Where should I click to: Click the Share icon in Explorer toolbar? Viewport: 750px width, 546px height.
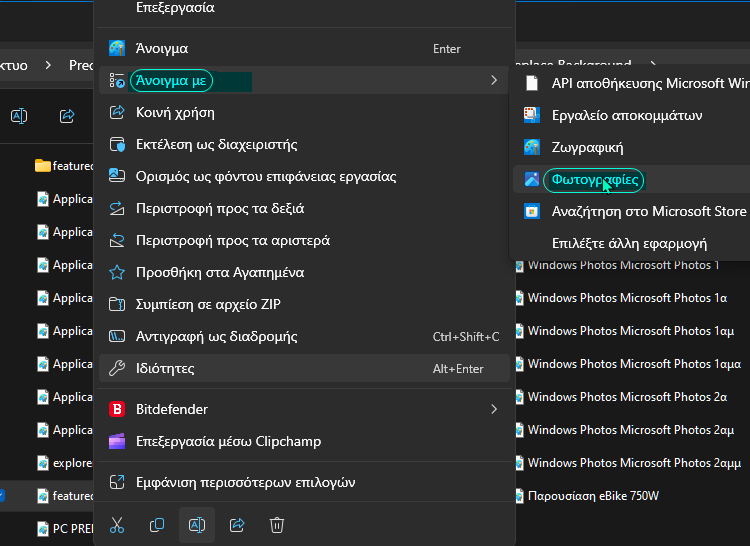pos(67,116)
